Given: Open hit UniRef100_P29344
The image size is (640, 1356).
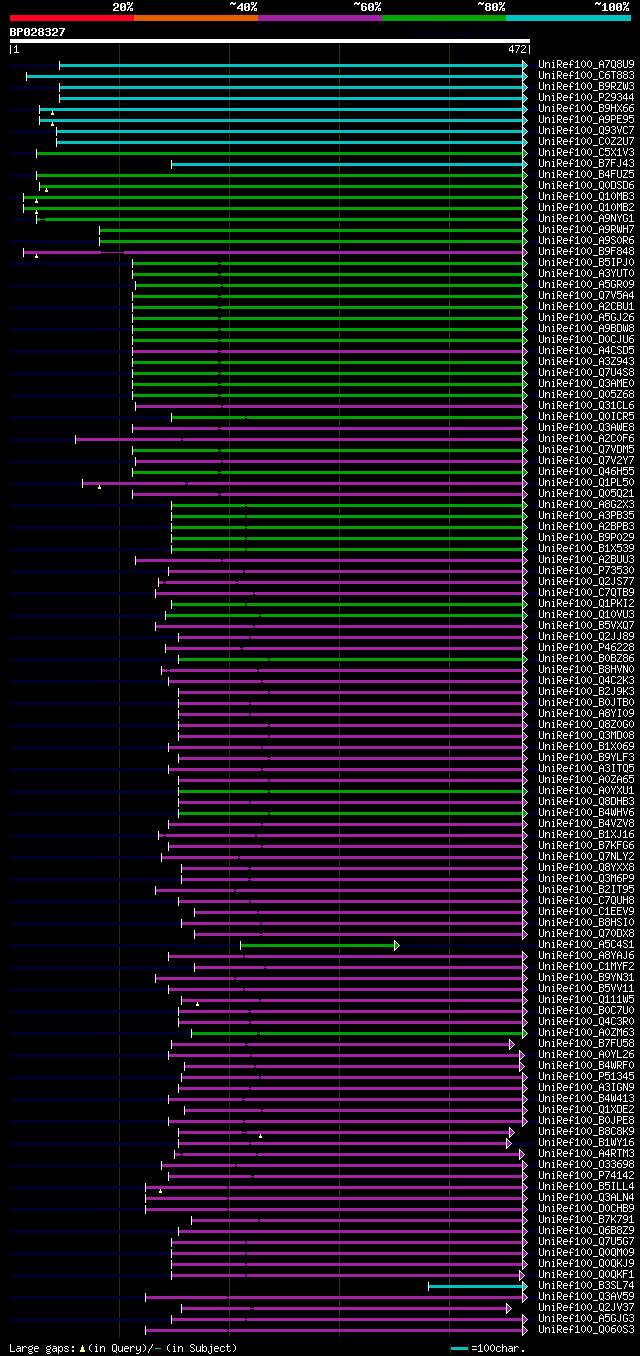Looking at the screenshot, I should (x=586, y=97).
